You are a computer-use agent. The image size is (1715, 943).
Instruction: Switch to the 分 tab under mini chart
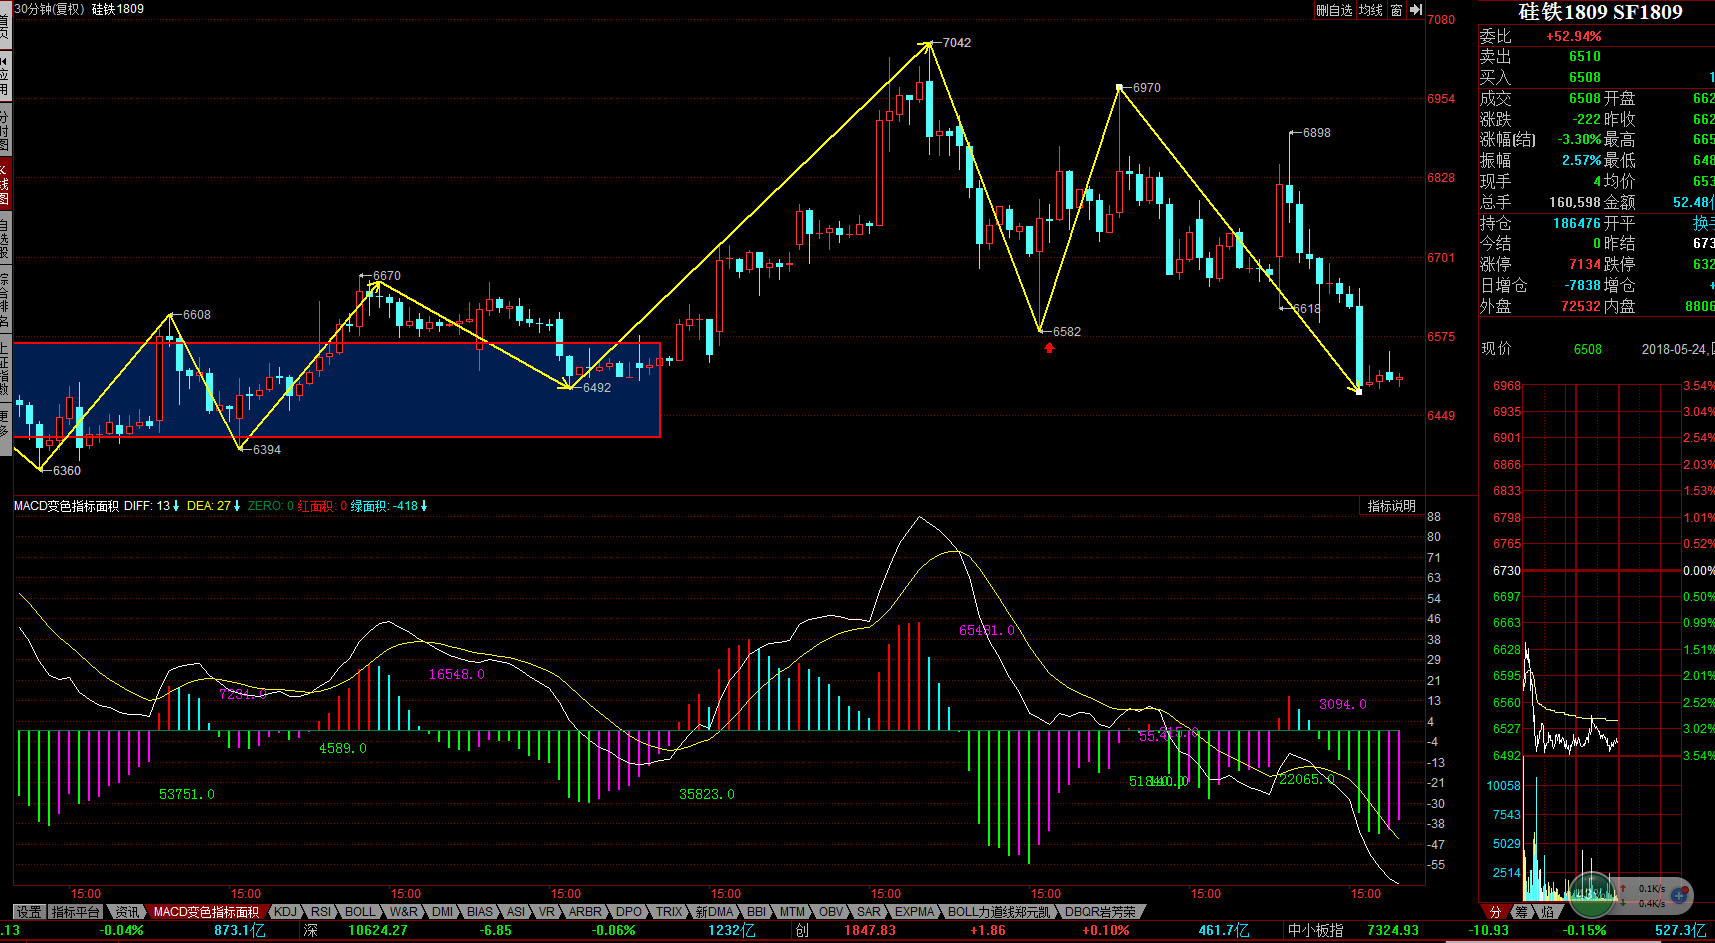coord(1496,912)
